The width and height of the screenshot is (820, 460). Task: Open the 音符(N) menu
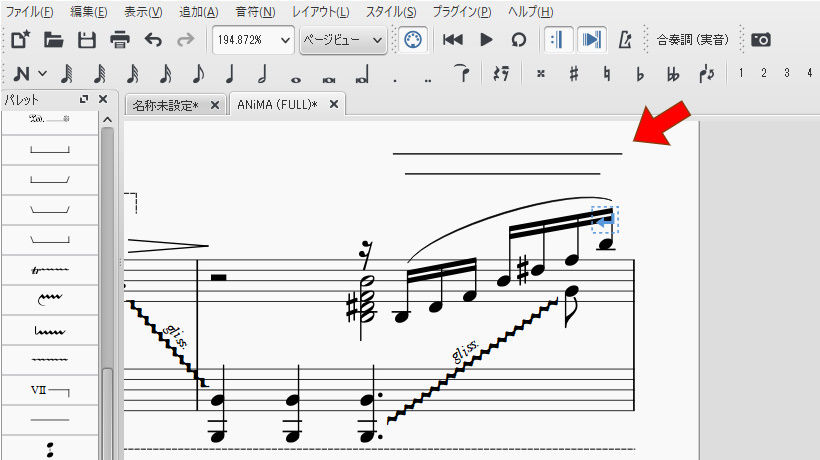[255, 12]
